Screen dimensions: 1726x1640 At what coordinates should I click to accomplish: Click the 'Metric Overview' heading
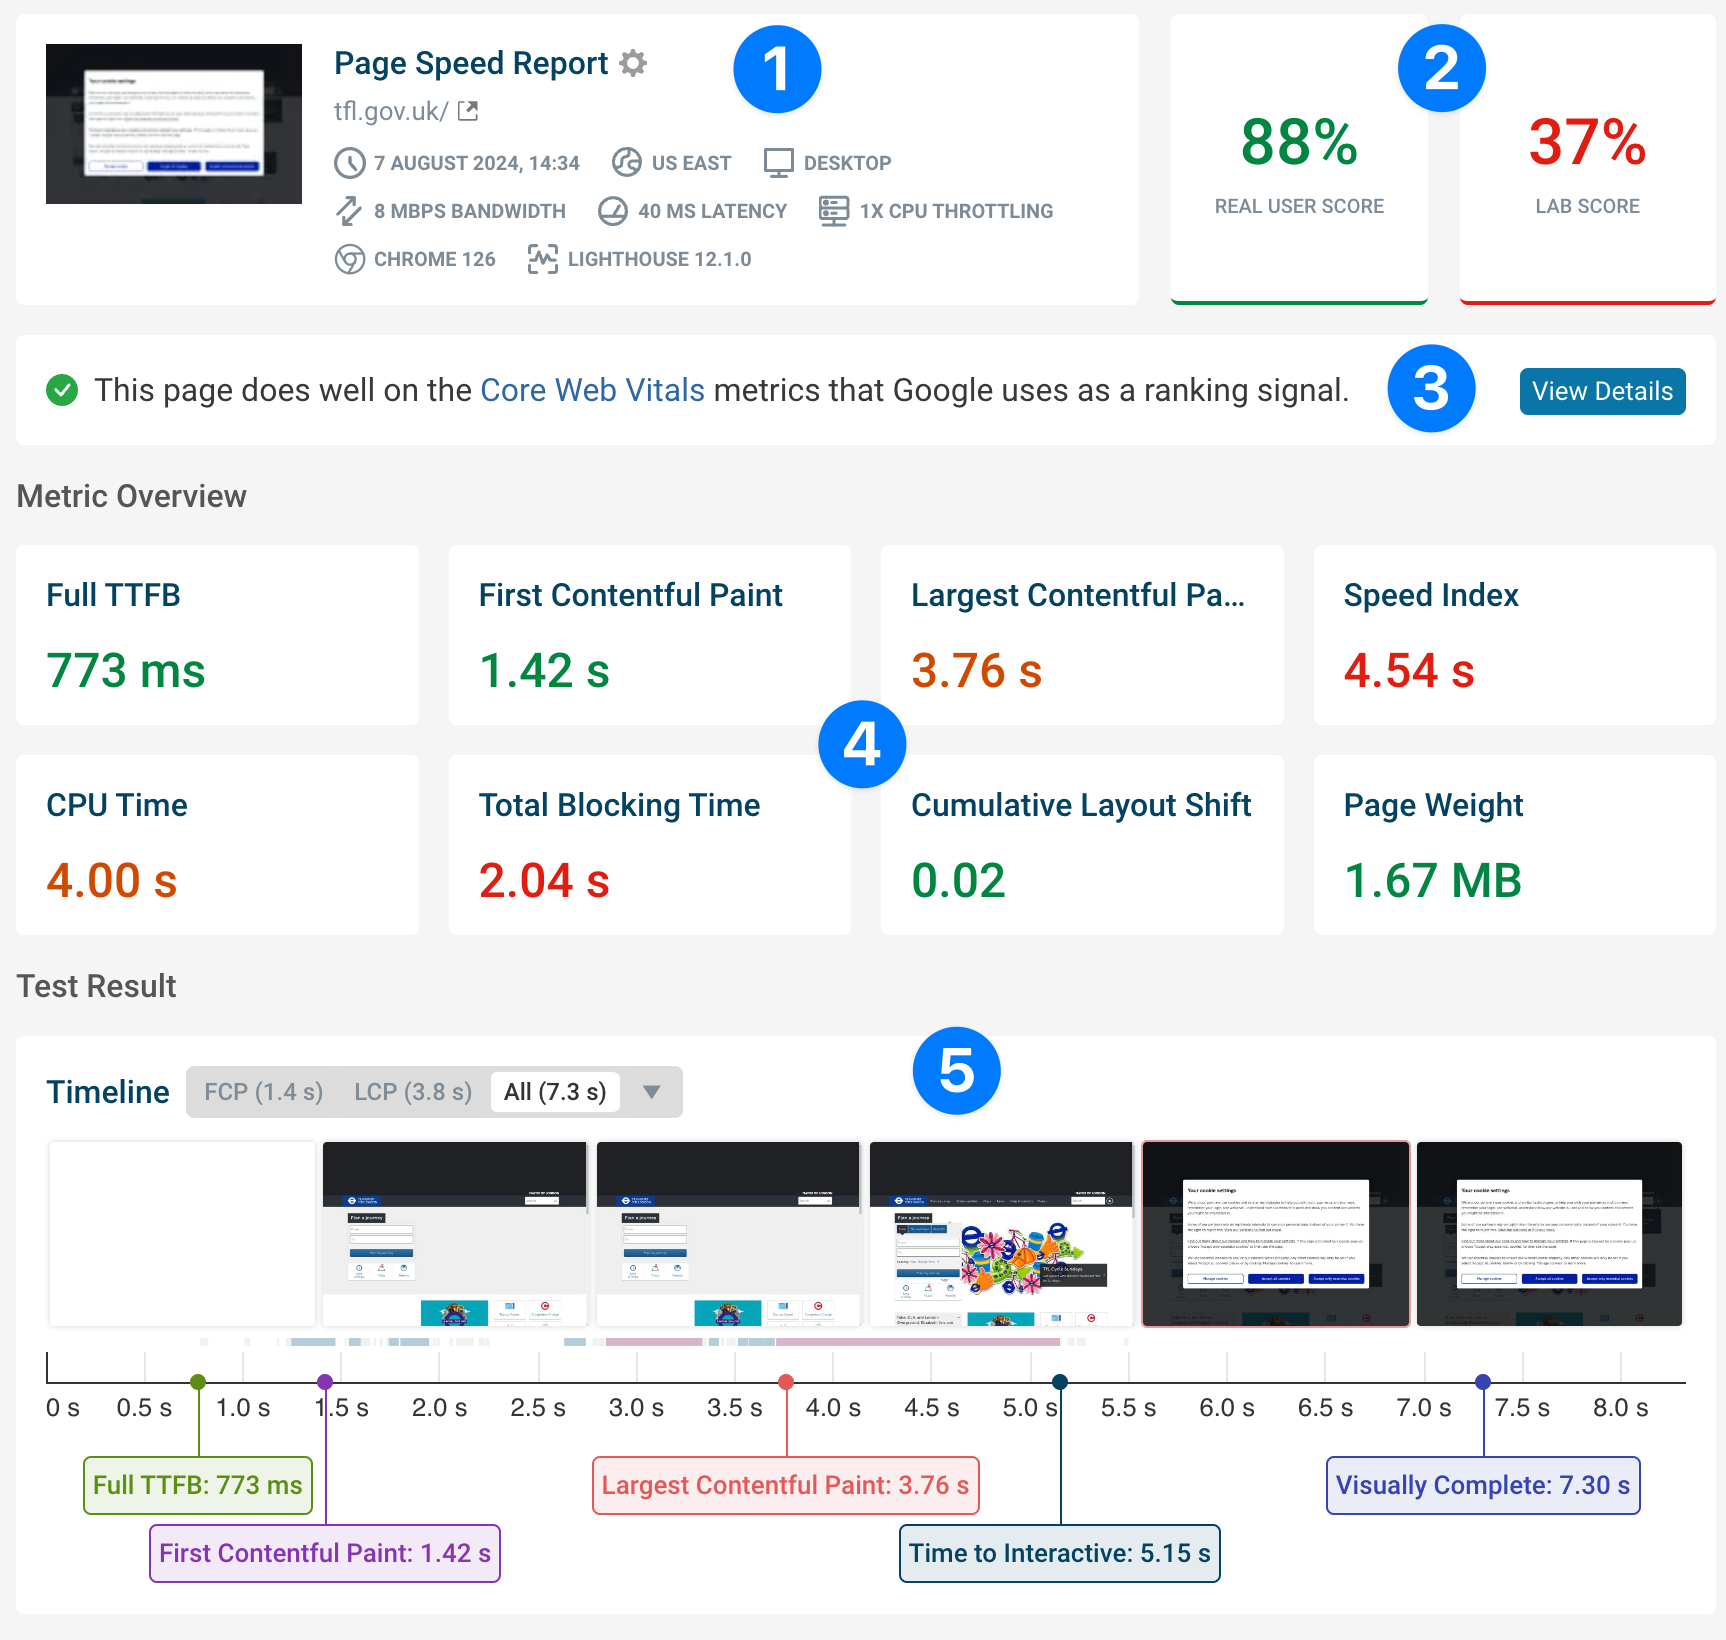coord(132,496)
